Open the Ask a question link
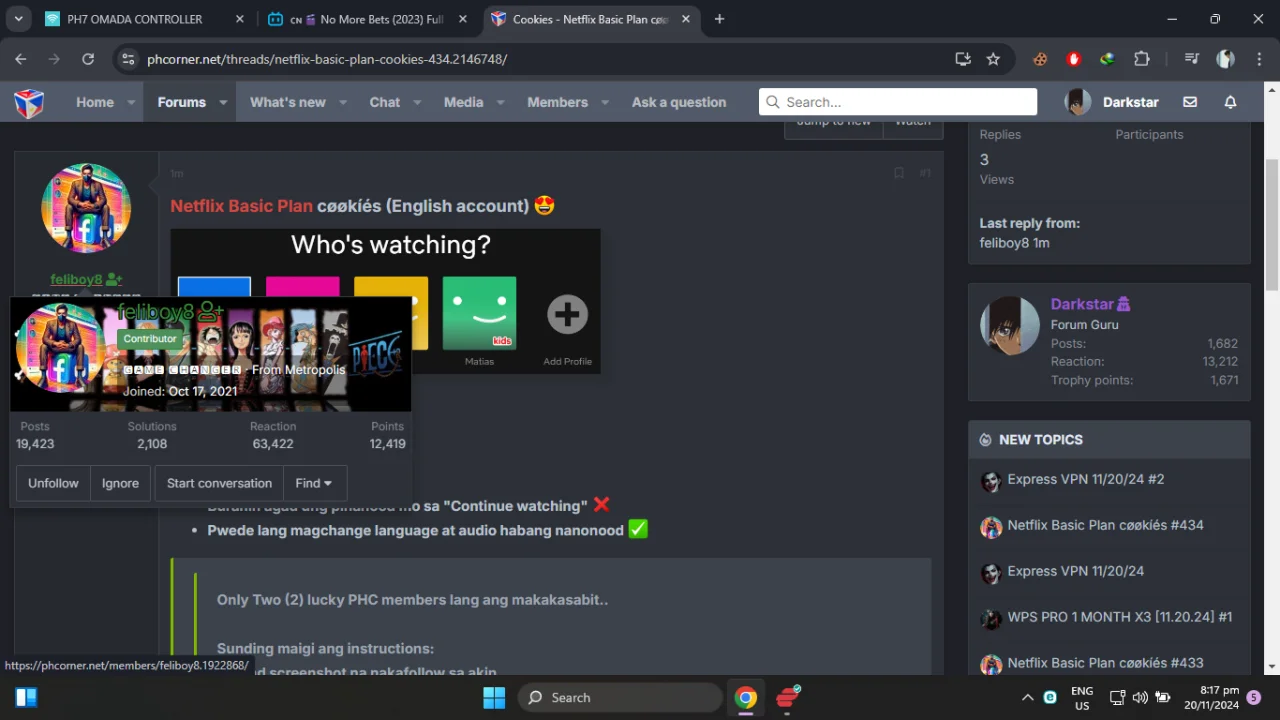 (x=679, y=102)
